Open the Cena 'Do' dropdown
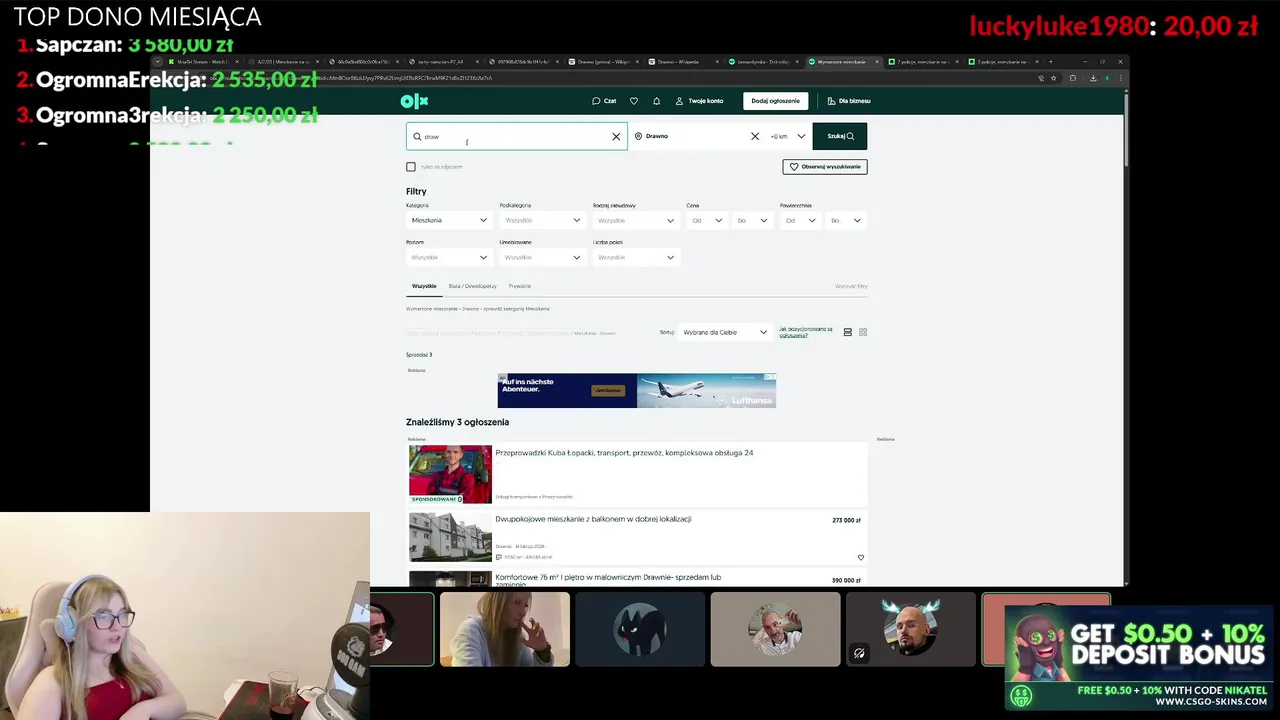 coord(751,220)
